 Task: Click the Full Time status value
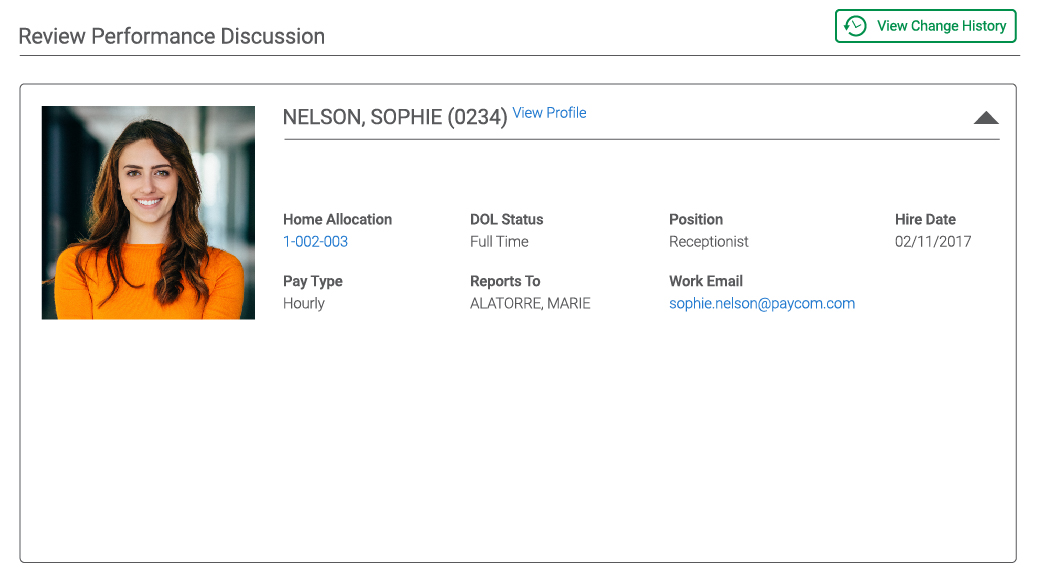[x=499, y=242]
